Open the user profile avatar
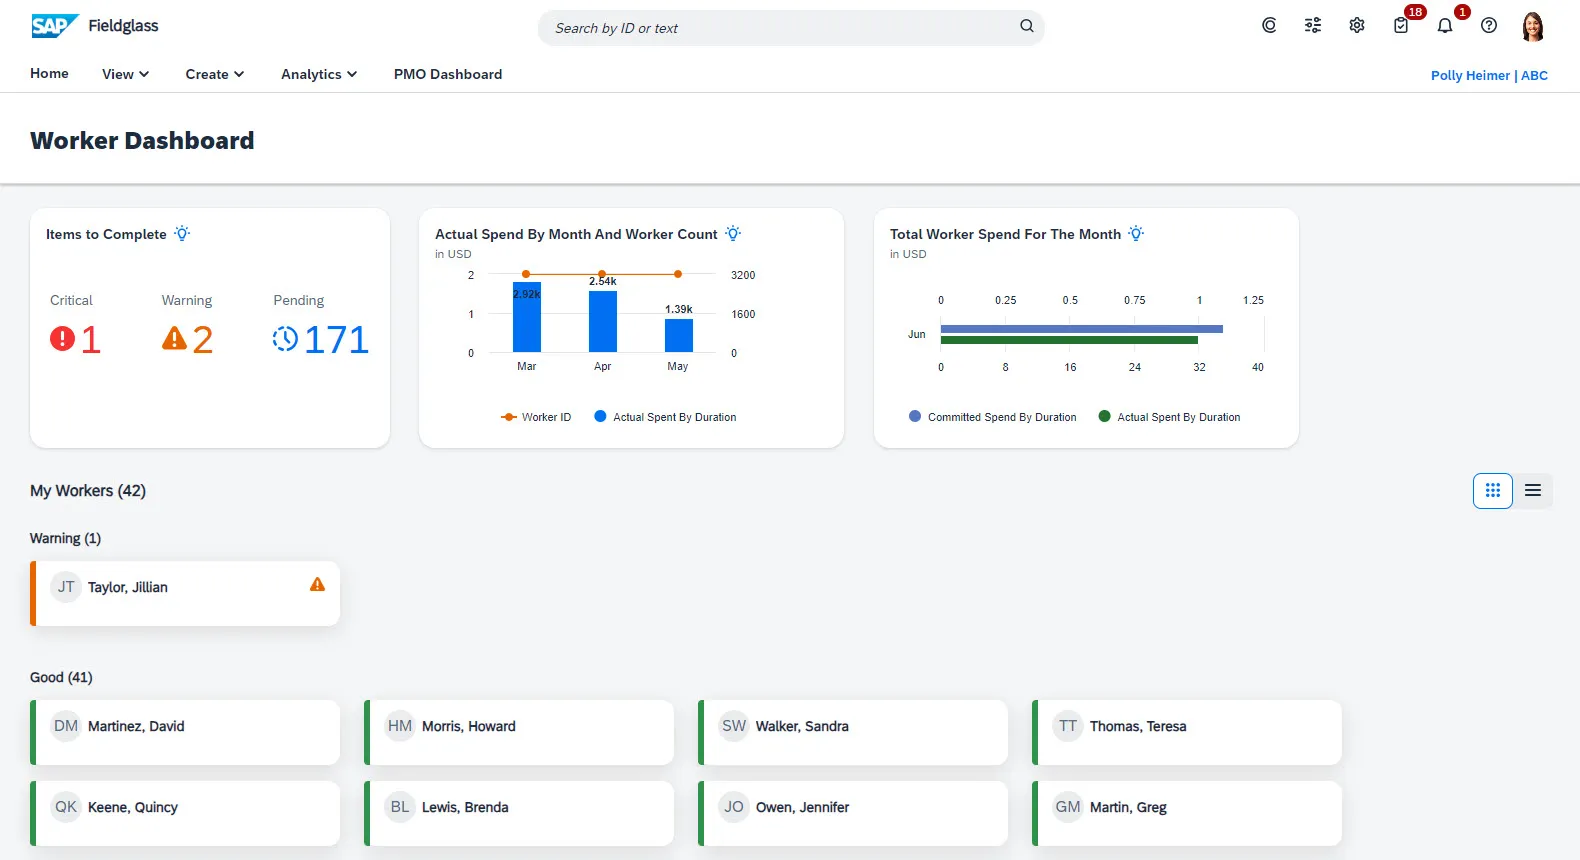 1533,26
